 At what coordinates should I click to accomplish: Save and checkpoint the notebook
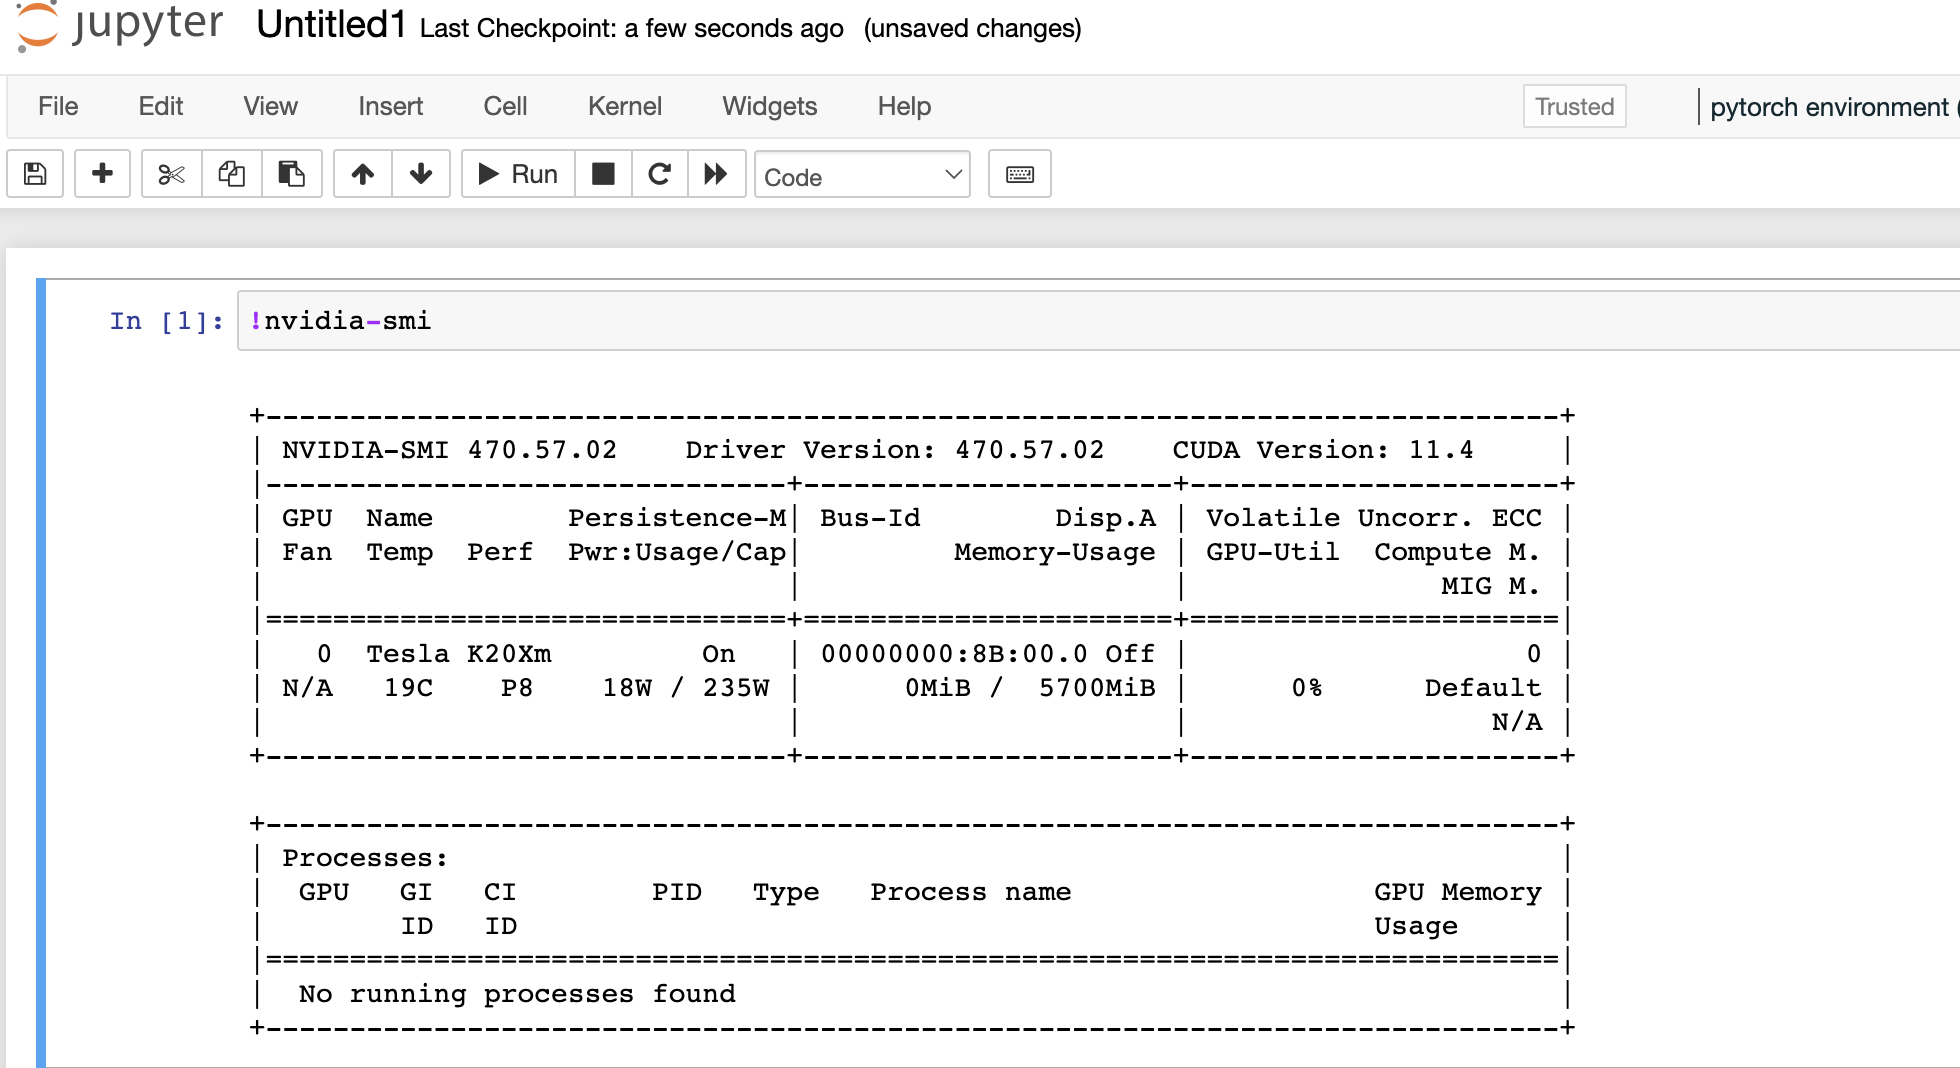tap(35, 174)
